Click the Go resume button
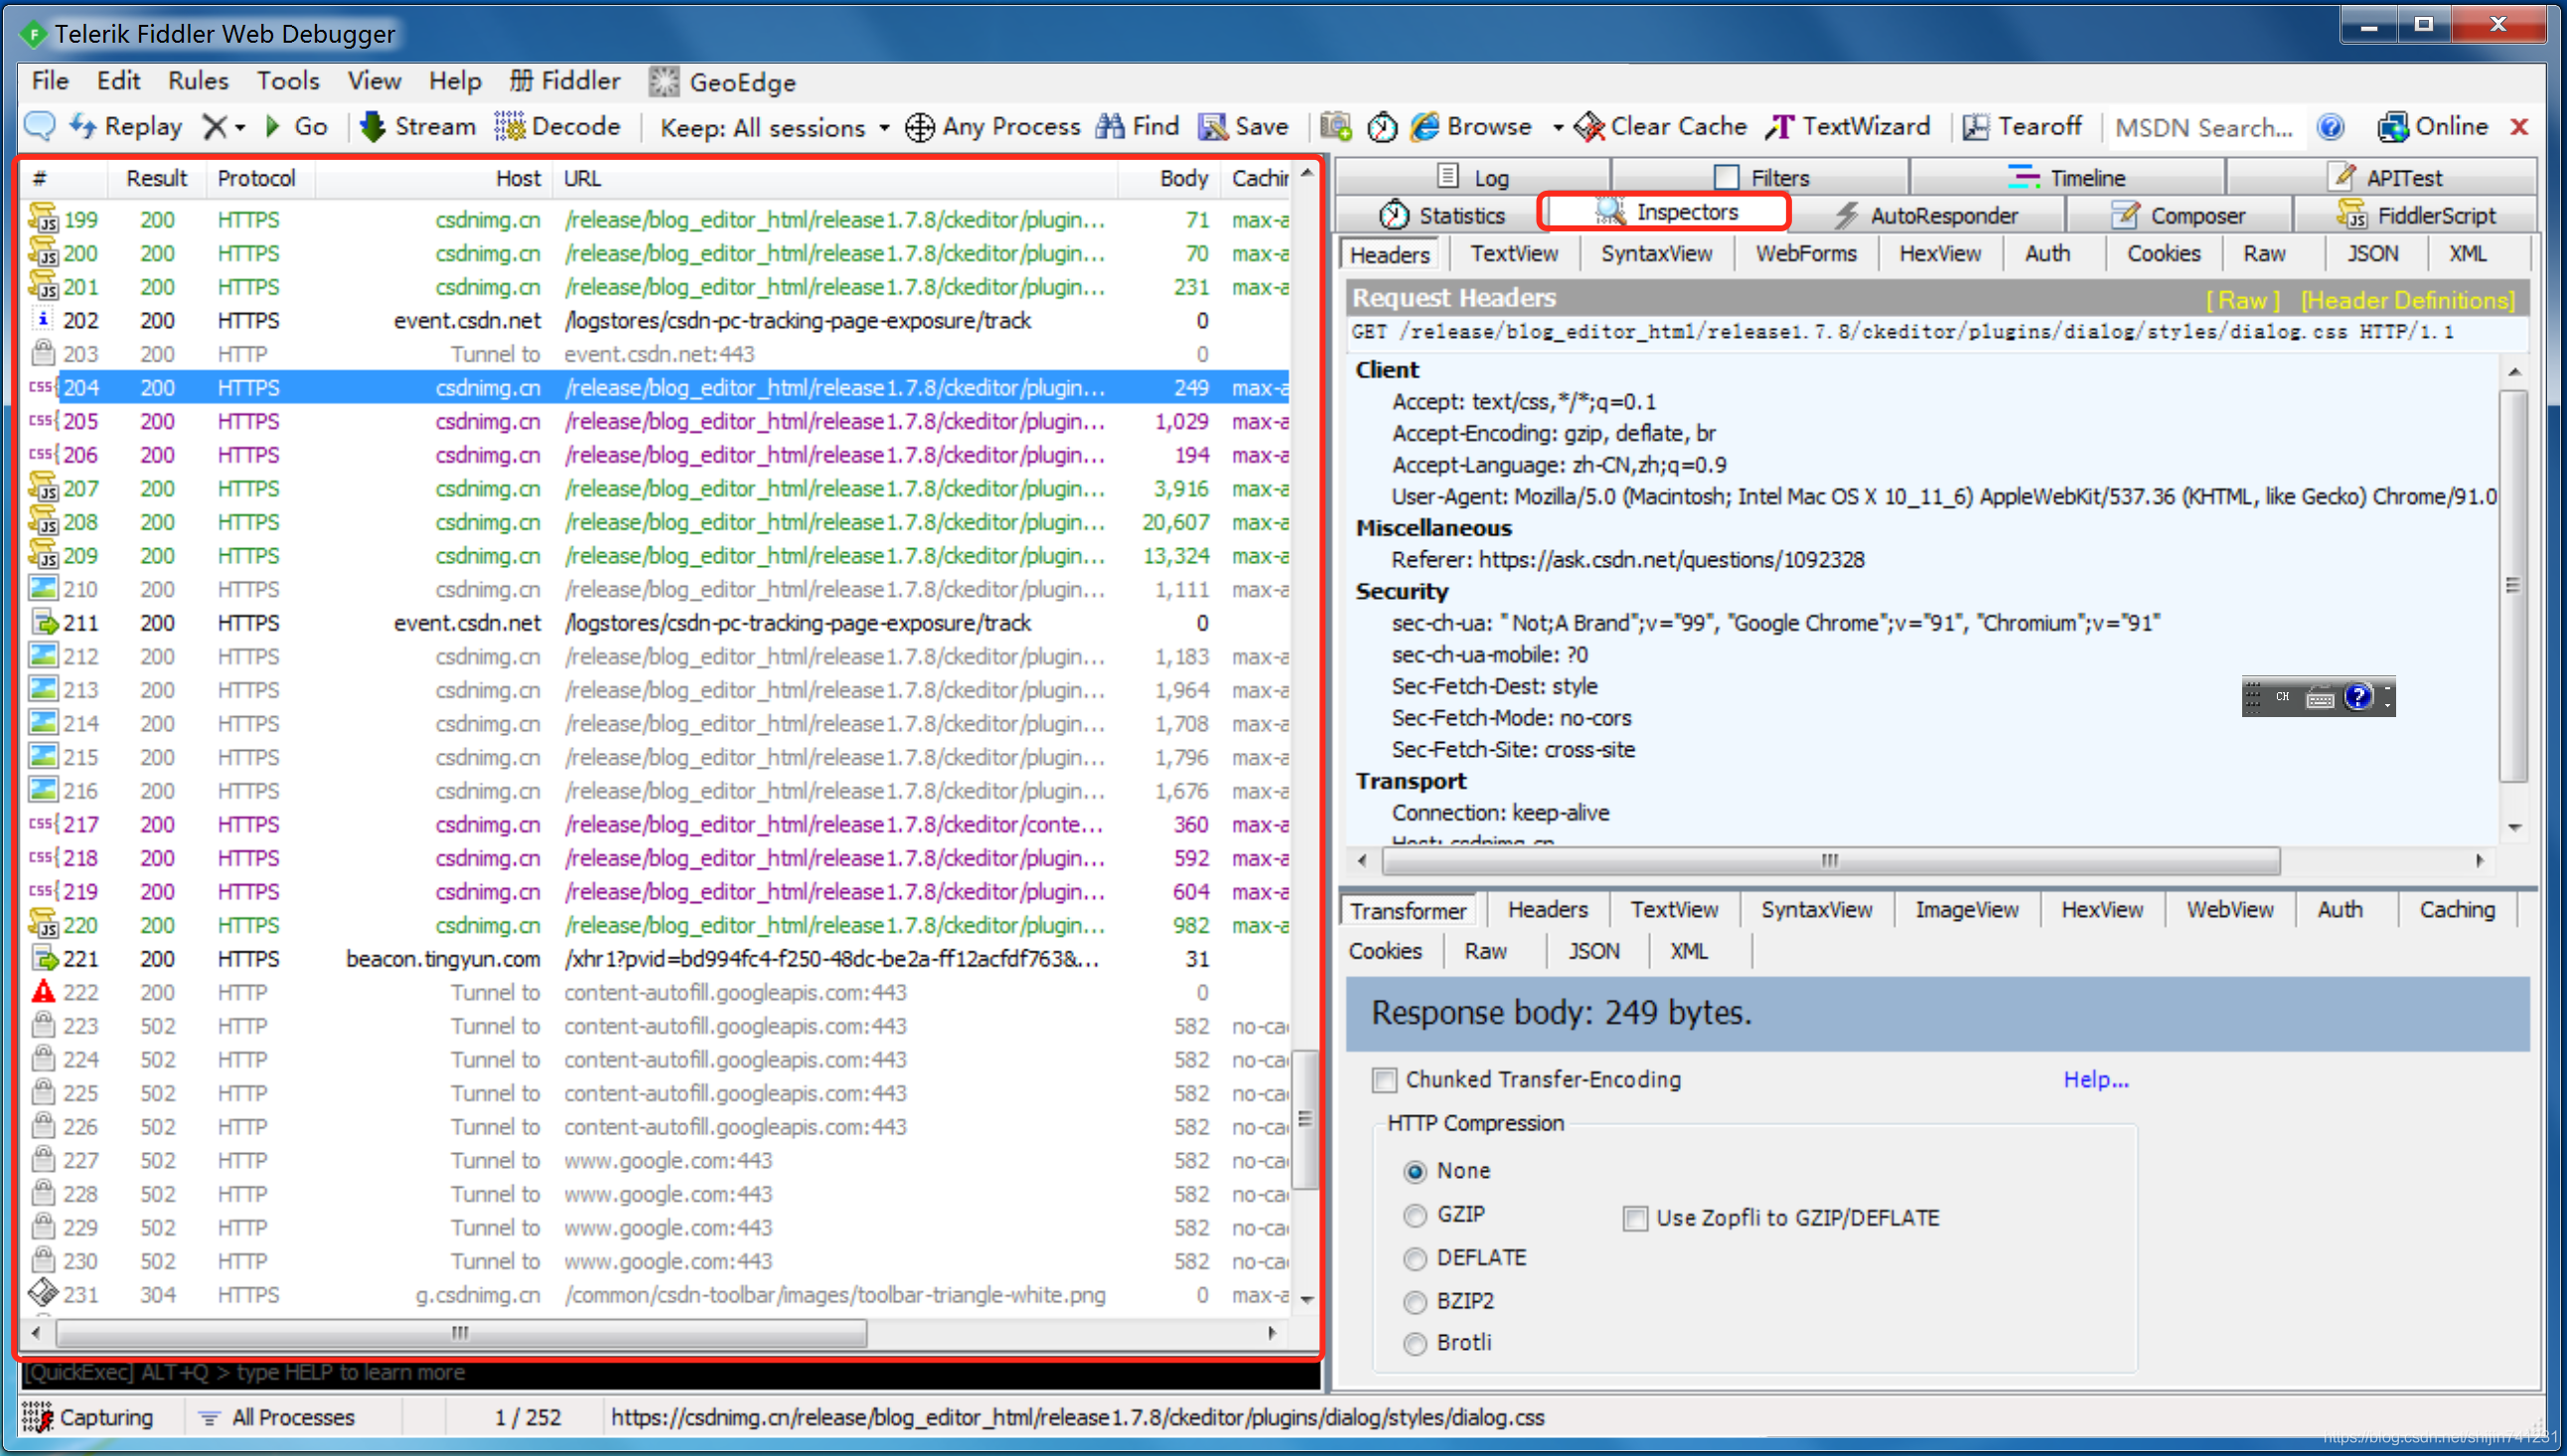 click(296, 127)
